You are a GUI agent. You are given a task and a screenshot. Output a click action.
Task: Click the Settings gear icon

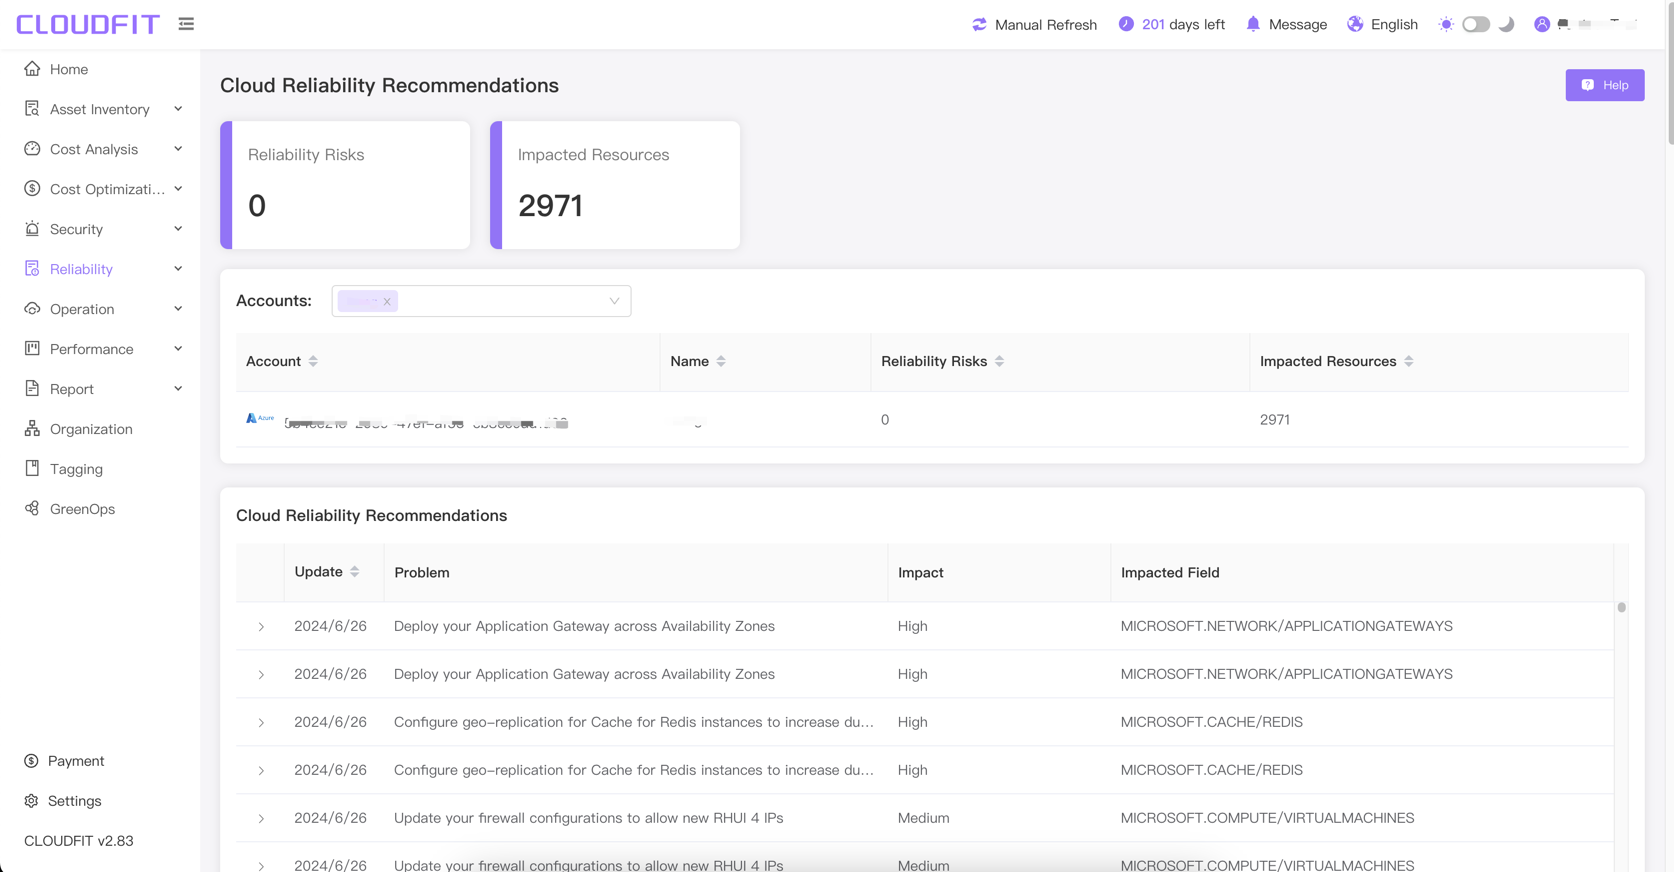pos(31,801)
